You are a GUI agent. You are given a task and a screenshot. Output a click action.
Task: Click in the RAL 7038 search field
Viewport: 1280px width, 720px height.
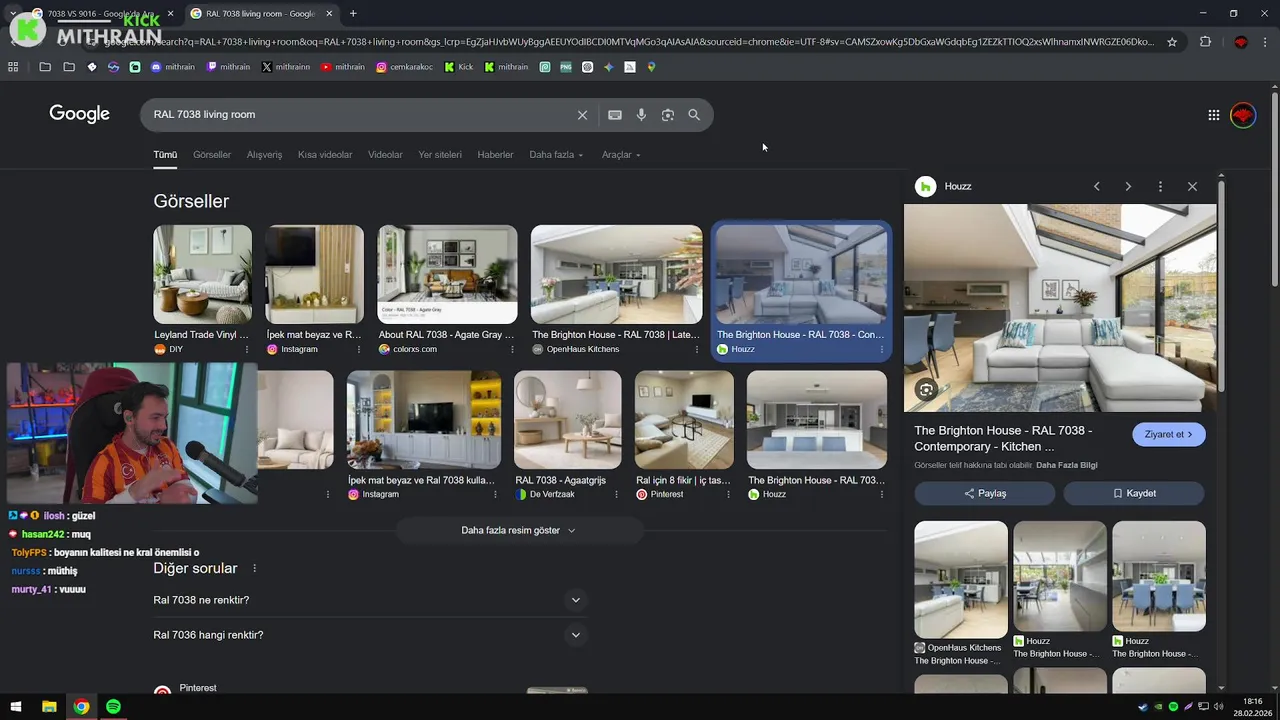coord(360,115)
